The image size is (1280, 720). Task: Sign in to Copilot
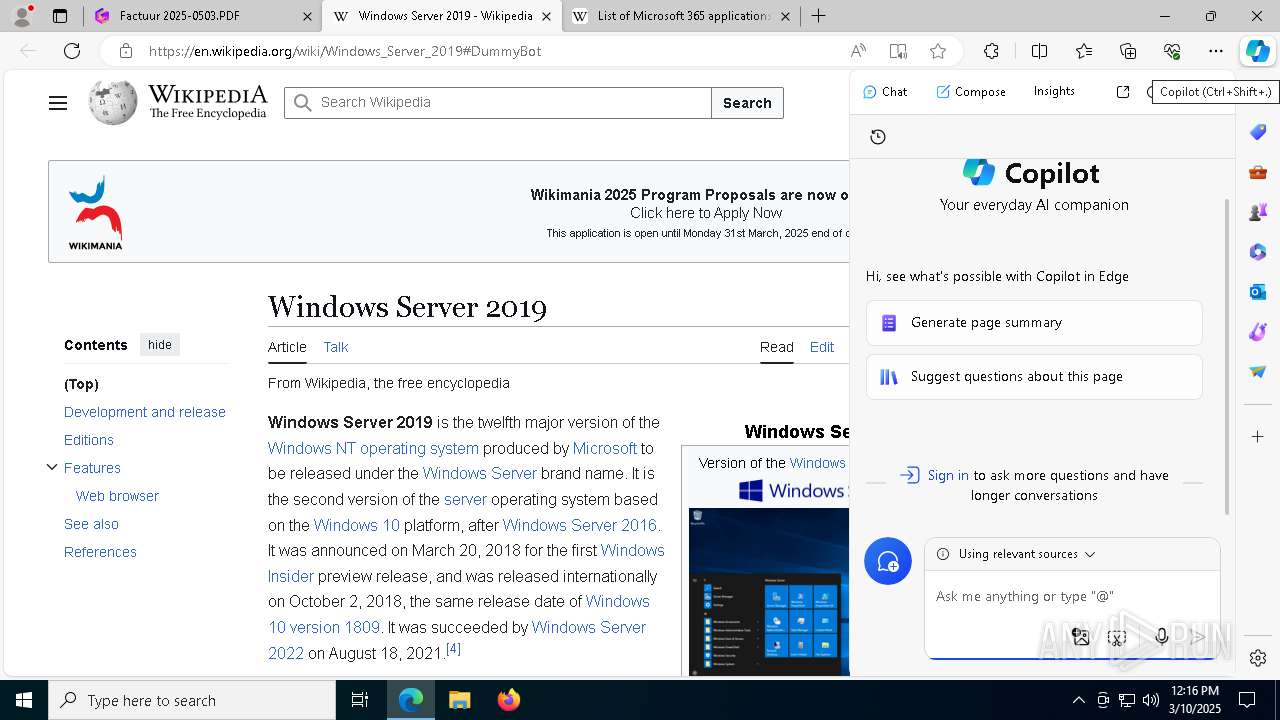(947, 475)
